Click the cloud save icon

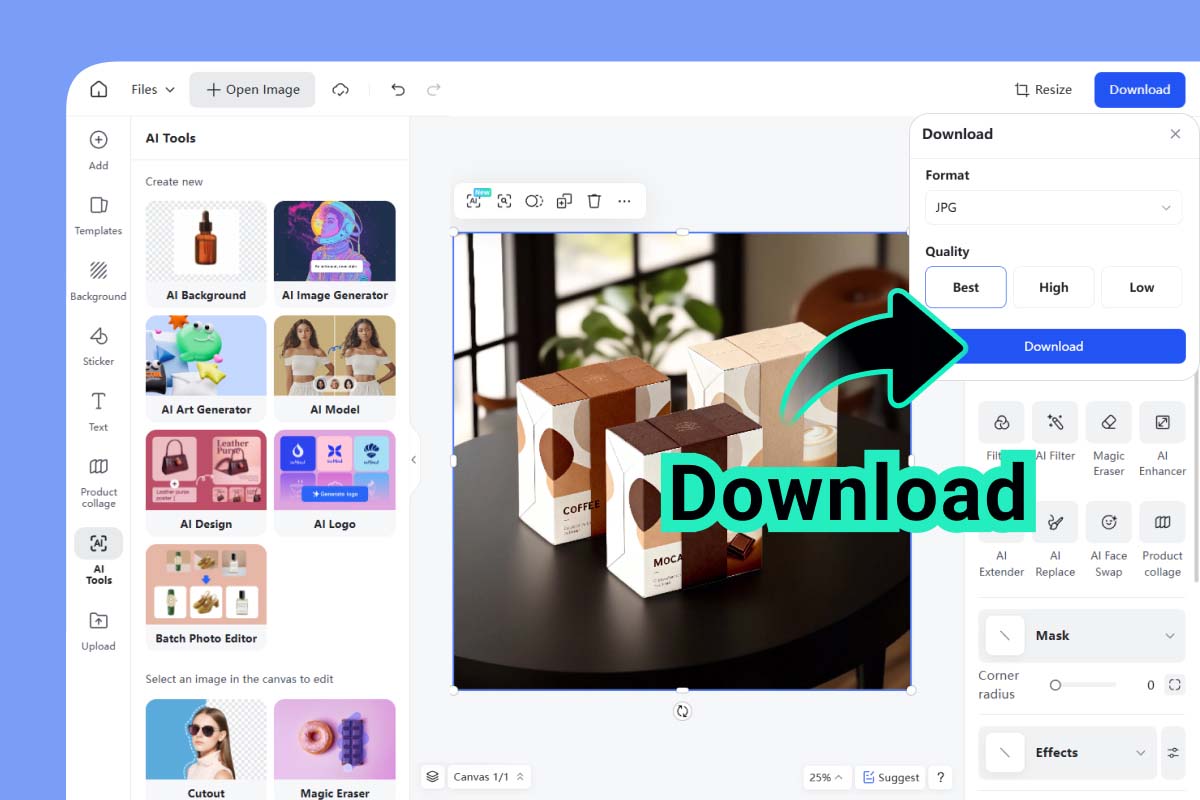(x=341, y=89)
